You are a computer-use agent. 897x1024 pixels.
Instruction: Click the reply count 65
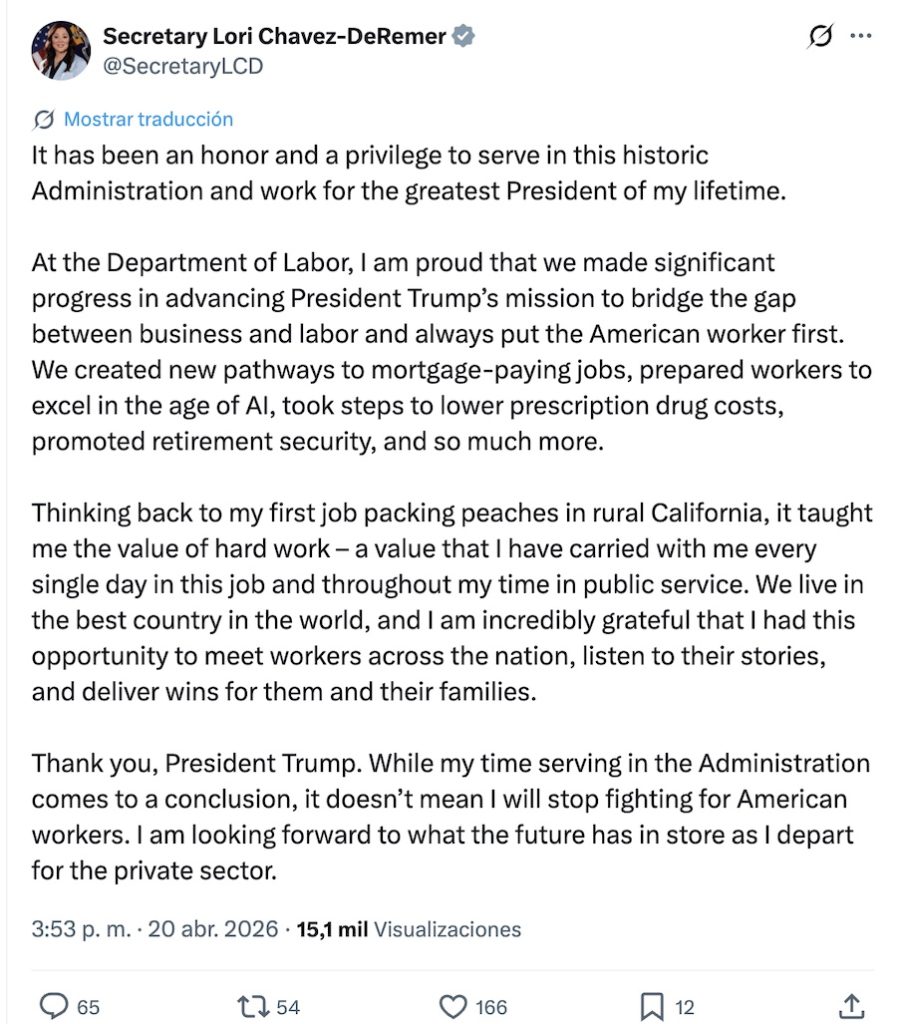(88, 1007)
